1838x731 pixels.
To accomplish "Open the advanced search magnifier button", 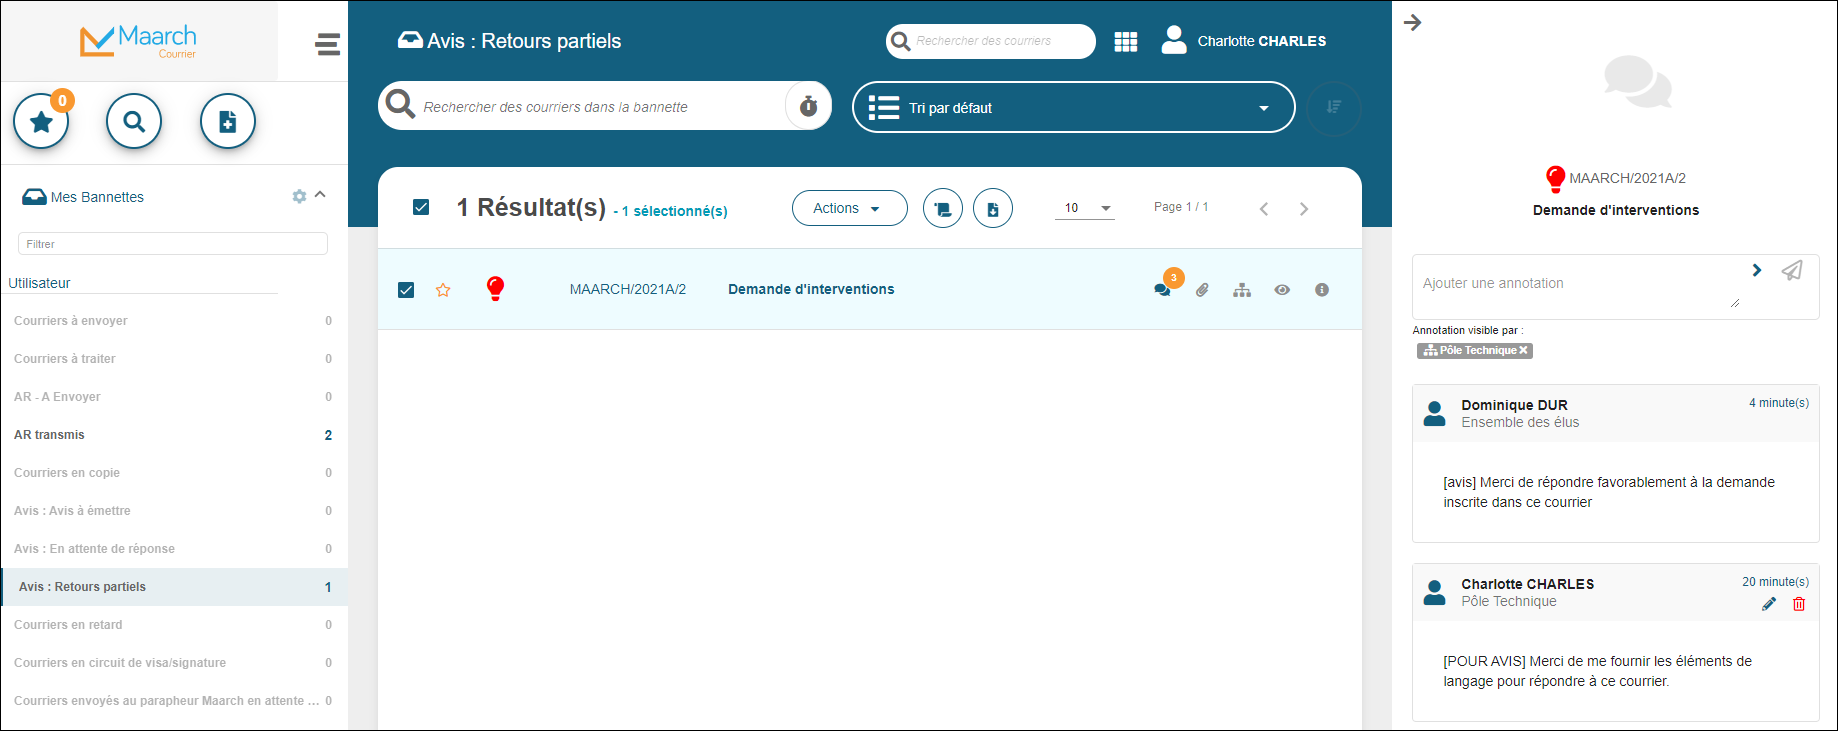I will [134, 122].
